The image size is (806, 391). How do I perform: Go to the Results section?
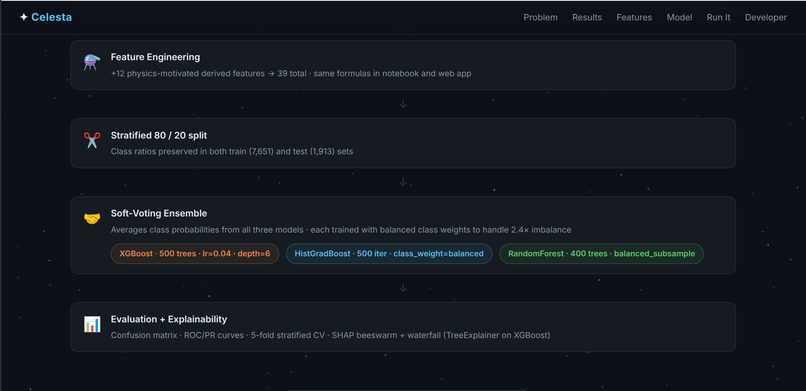pos(587,17)
